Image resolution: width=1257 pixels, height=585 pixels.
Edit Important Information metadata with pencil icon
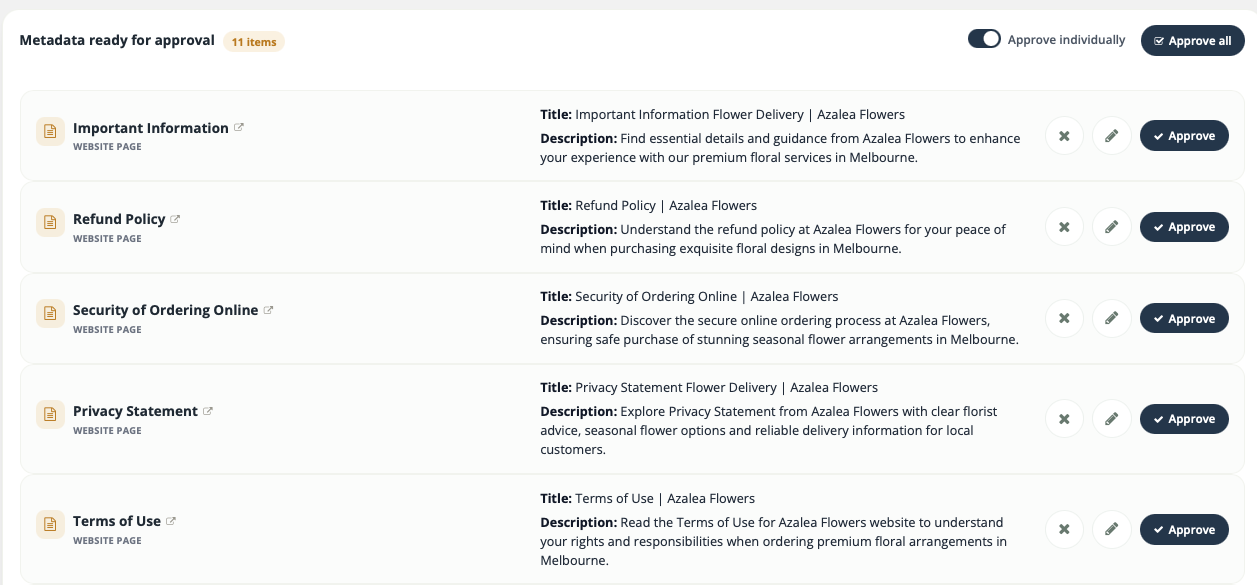(1111, 136)
